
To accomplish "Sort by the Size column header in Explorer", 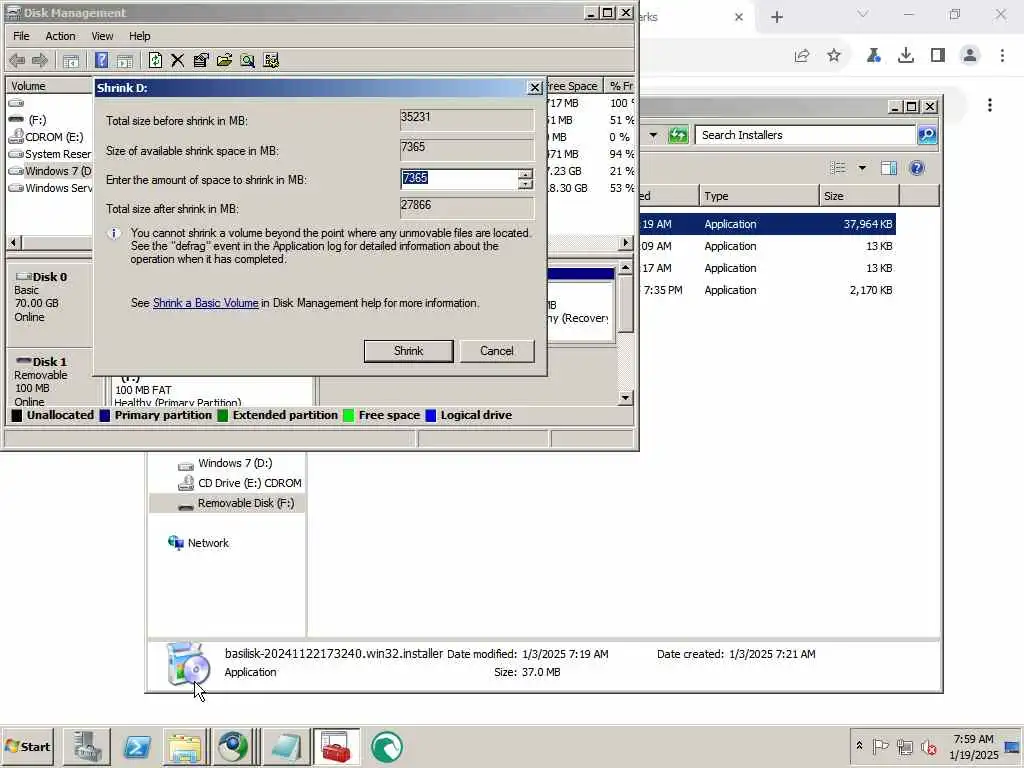I will (859, 196).
